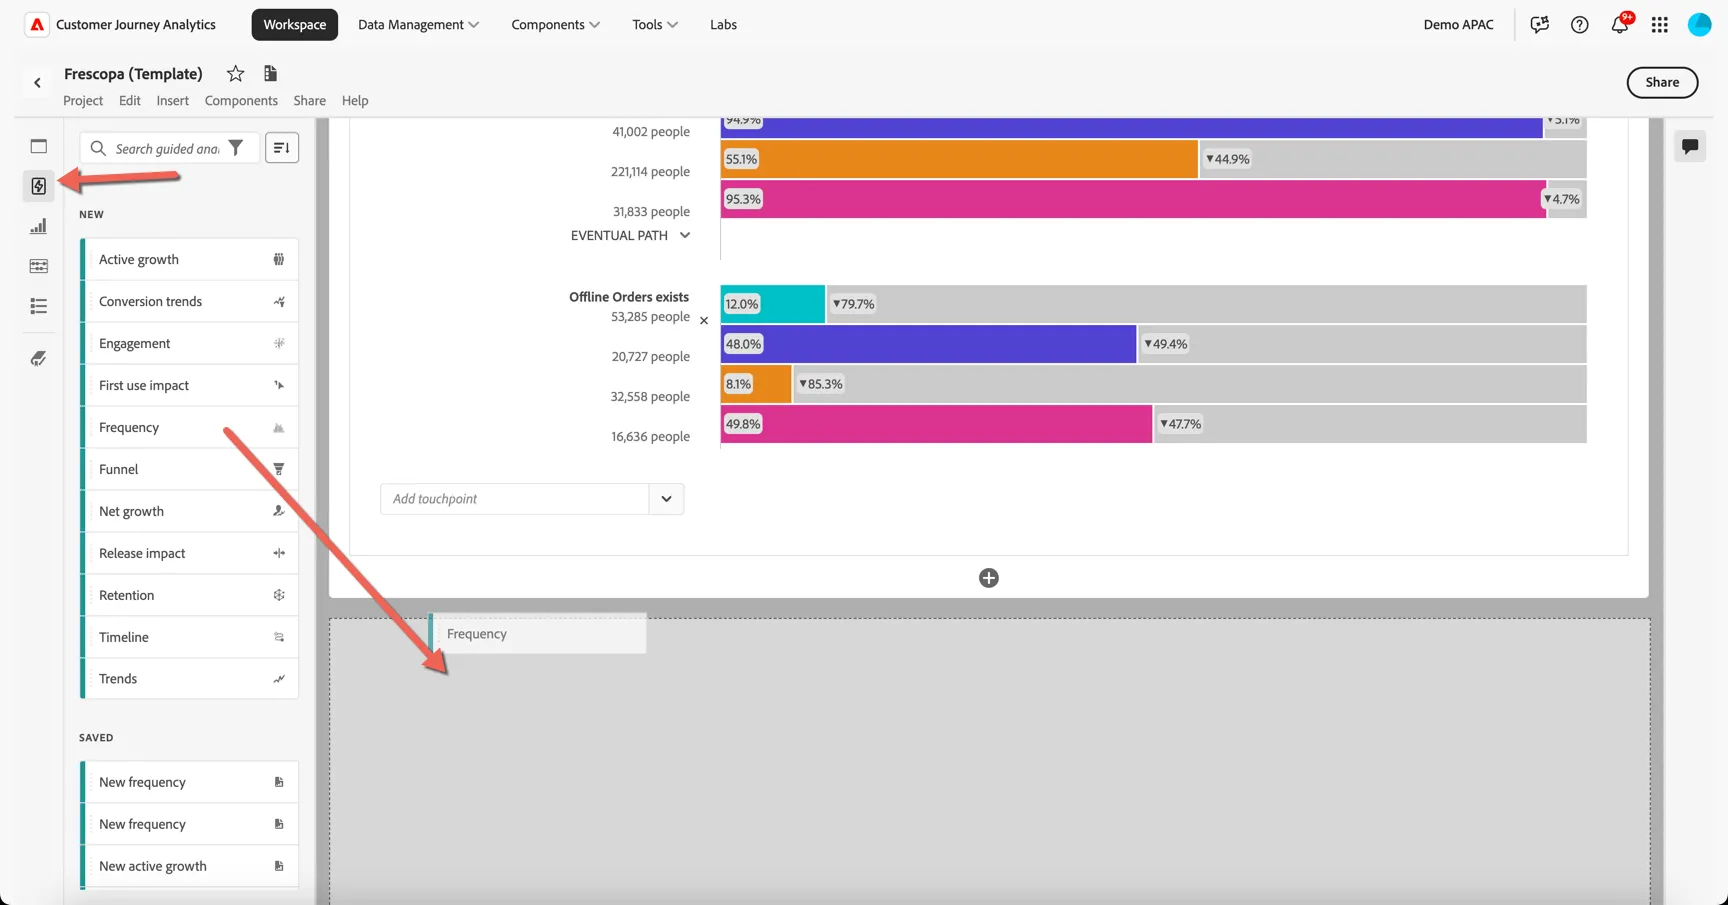This screenshot has width=1728, height=905.
Task: Open the Visualizations bar chart icon
Action: click(38, 226)
